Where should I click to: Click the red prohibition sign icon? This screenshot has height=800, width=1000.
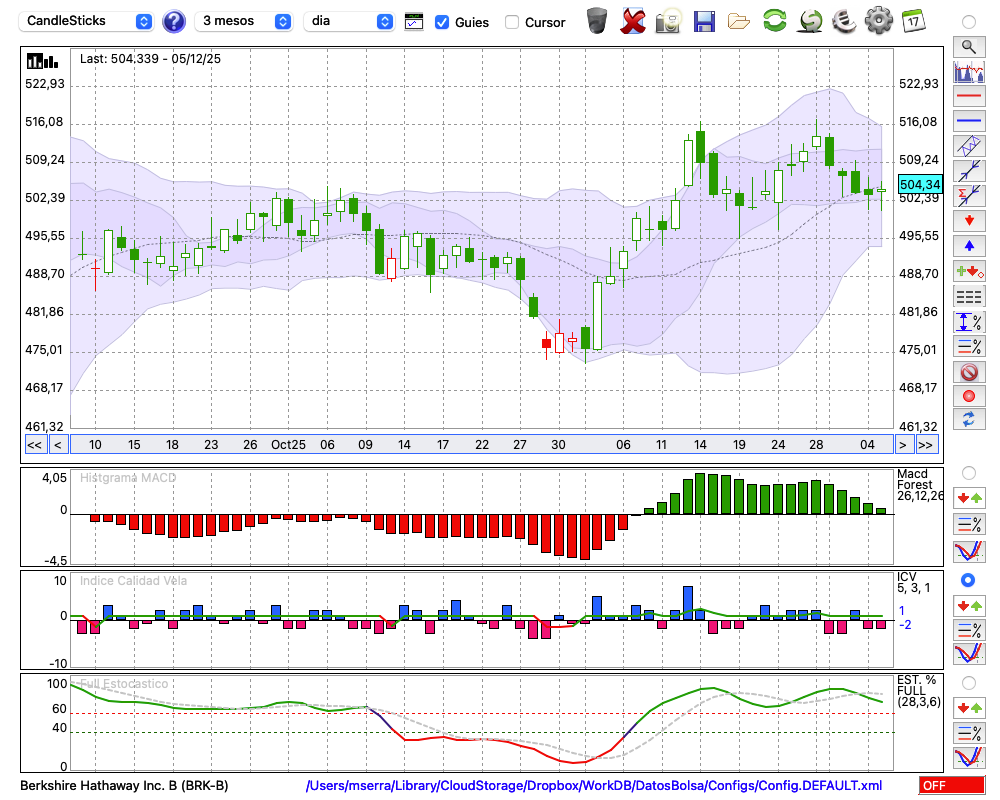click(x=968, y=372)
